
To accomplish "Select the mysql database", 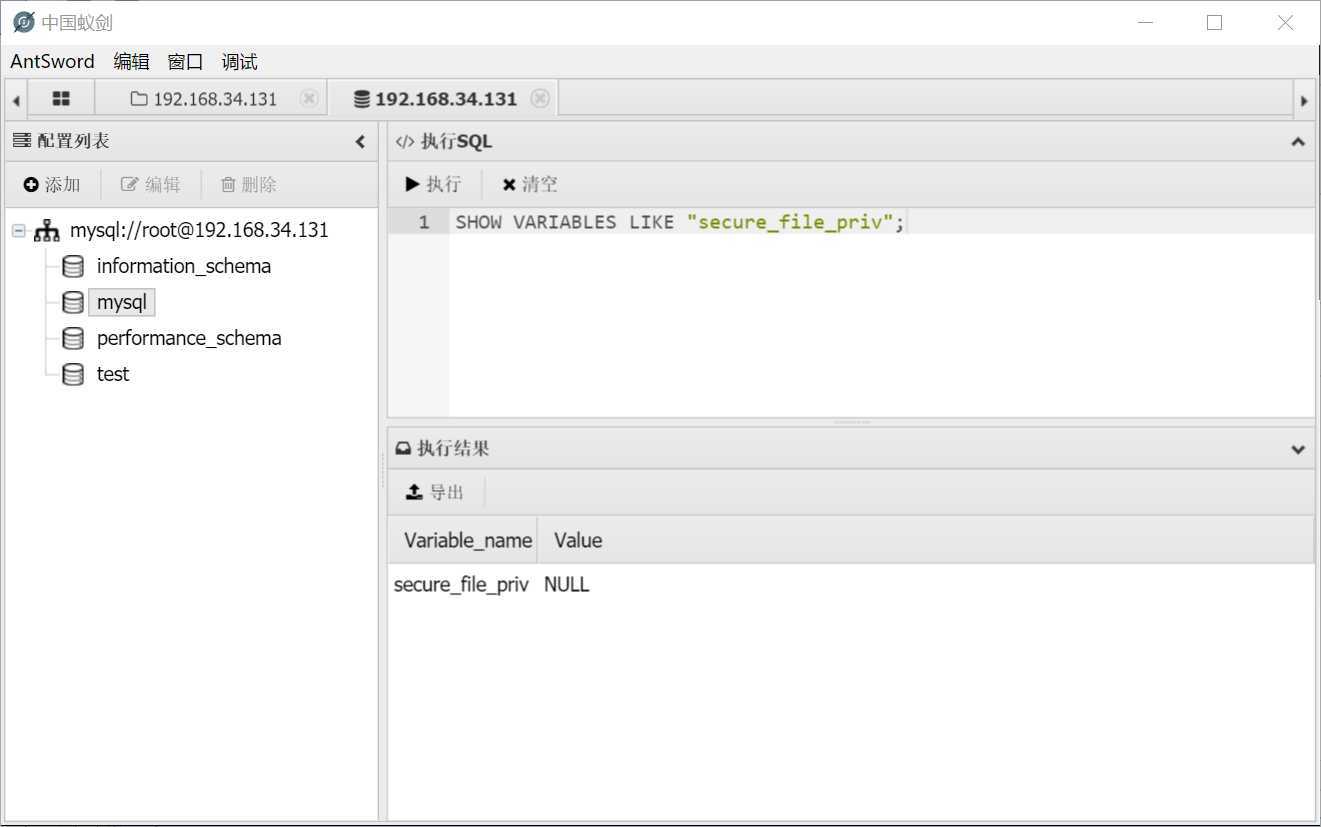I will click(x=122, y=302).
